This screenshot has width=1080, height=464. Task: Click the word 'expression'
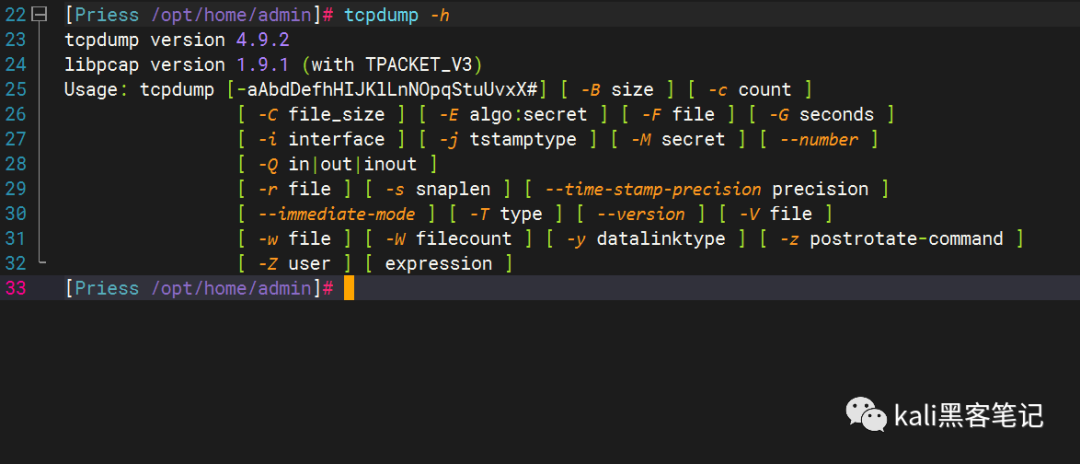438,264
